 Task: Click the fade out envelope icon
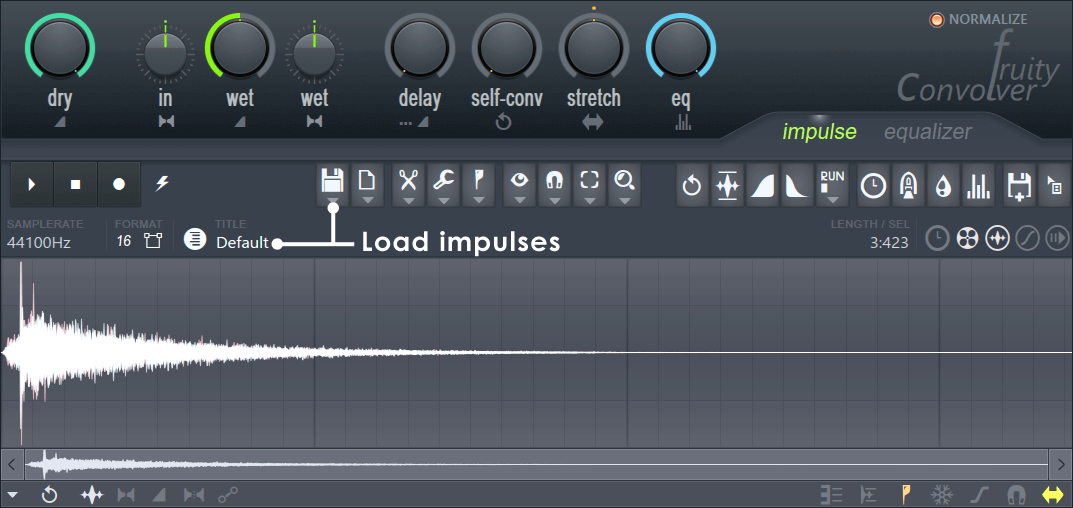pos(797,186)
